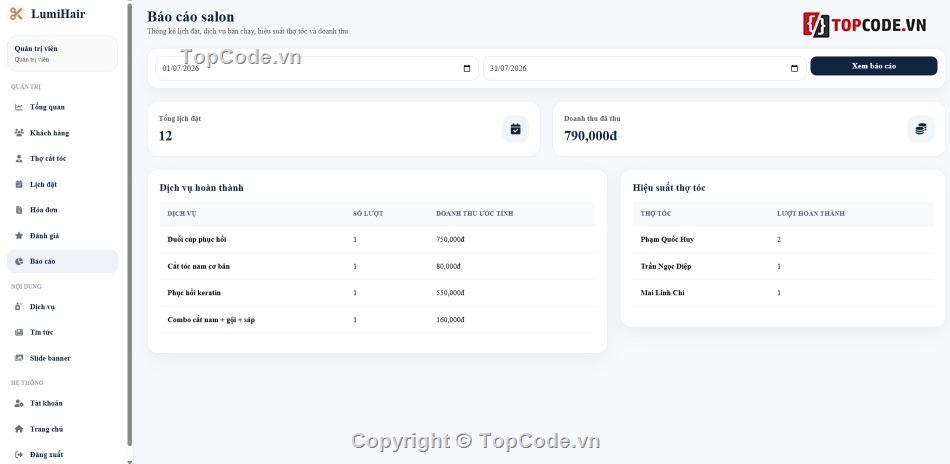Click the sidebar scrollbar down arrow

click(130, 462)
